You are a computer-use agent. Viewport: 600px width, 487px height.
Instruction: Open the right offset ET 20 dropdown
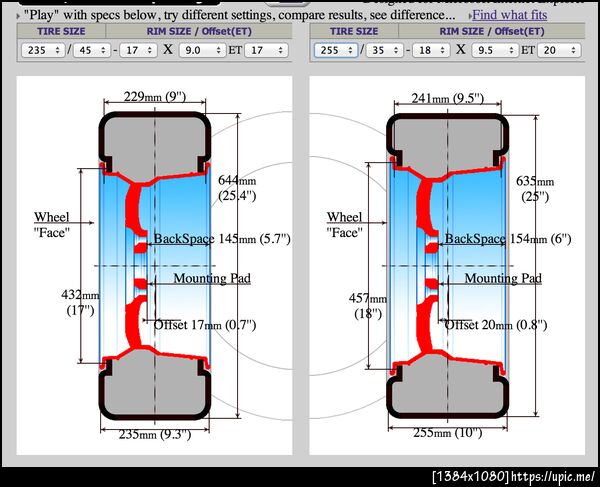[559, 50]
